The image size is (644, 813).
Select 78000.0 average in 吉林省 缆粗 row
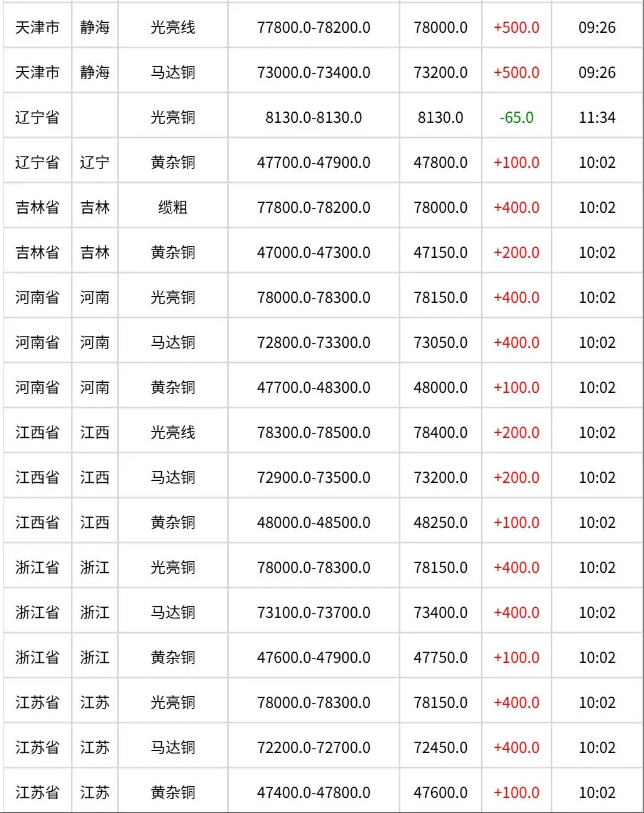tap(440, 207)
